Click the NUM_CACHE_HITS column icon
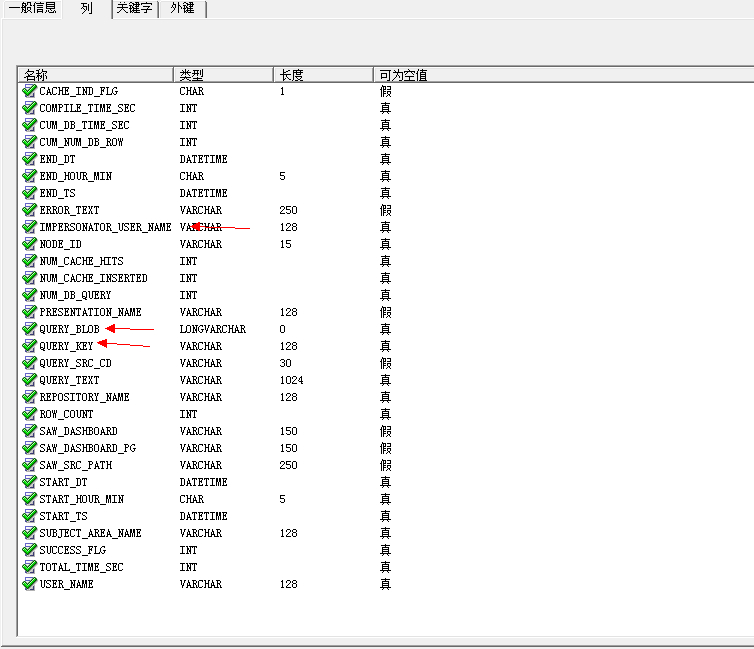 click(29, 261)
